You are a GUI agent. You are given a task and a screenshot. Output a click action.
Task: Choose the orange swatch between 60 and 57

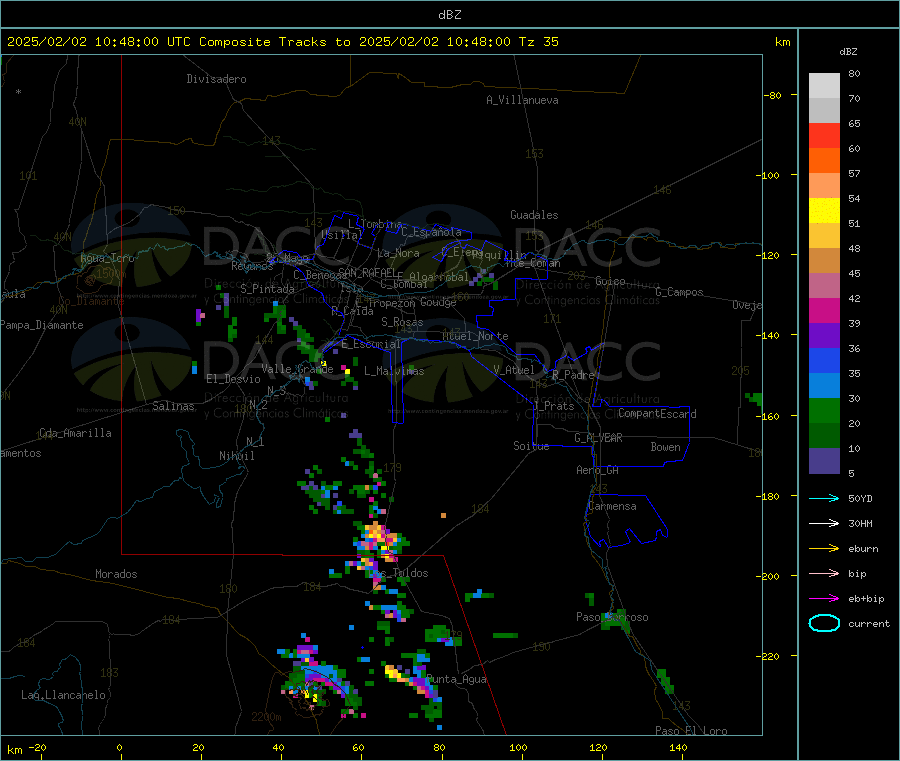tap(824, 161)
